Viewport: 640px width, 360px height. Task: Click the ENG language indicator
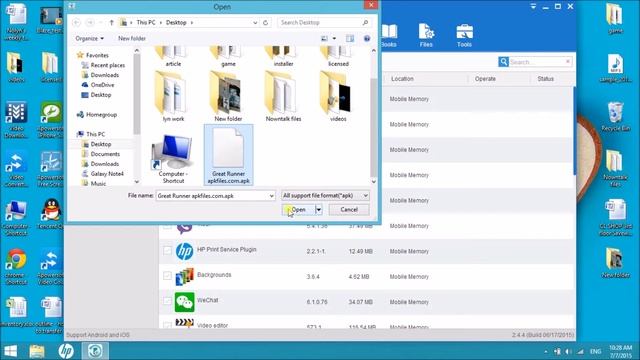coord(596,351)
